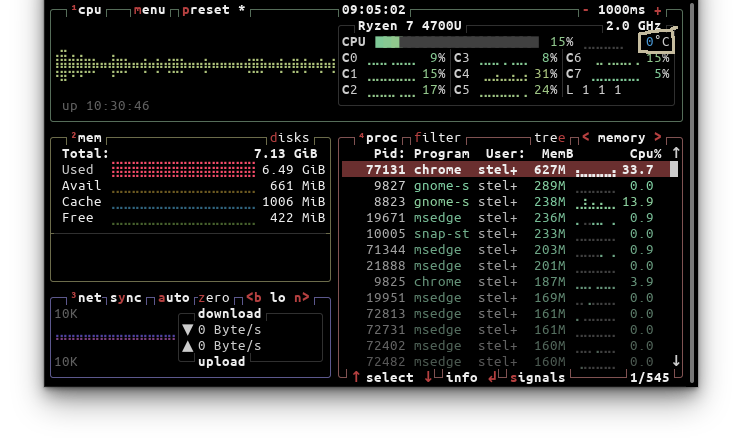Click the Cache 1006 MiB value
This screenshot has width=742, height=447.
click(293, 202)
